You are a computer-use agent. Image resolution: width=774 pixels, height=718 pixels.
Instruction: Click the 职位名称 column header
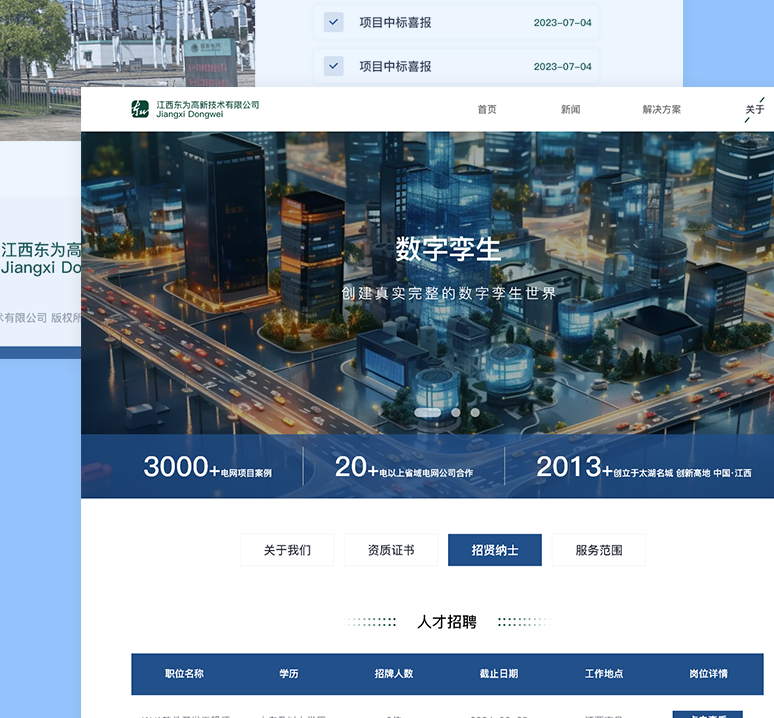click(x=184, y=674)
